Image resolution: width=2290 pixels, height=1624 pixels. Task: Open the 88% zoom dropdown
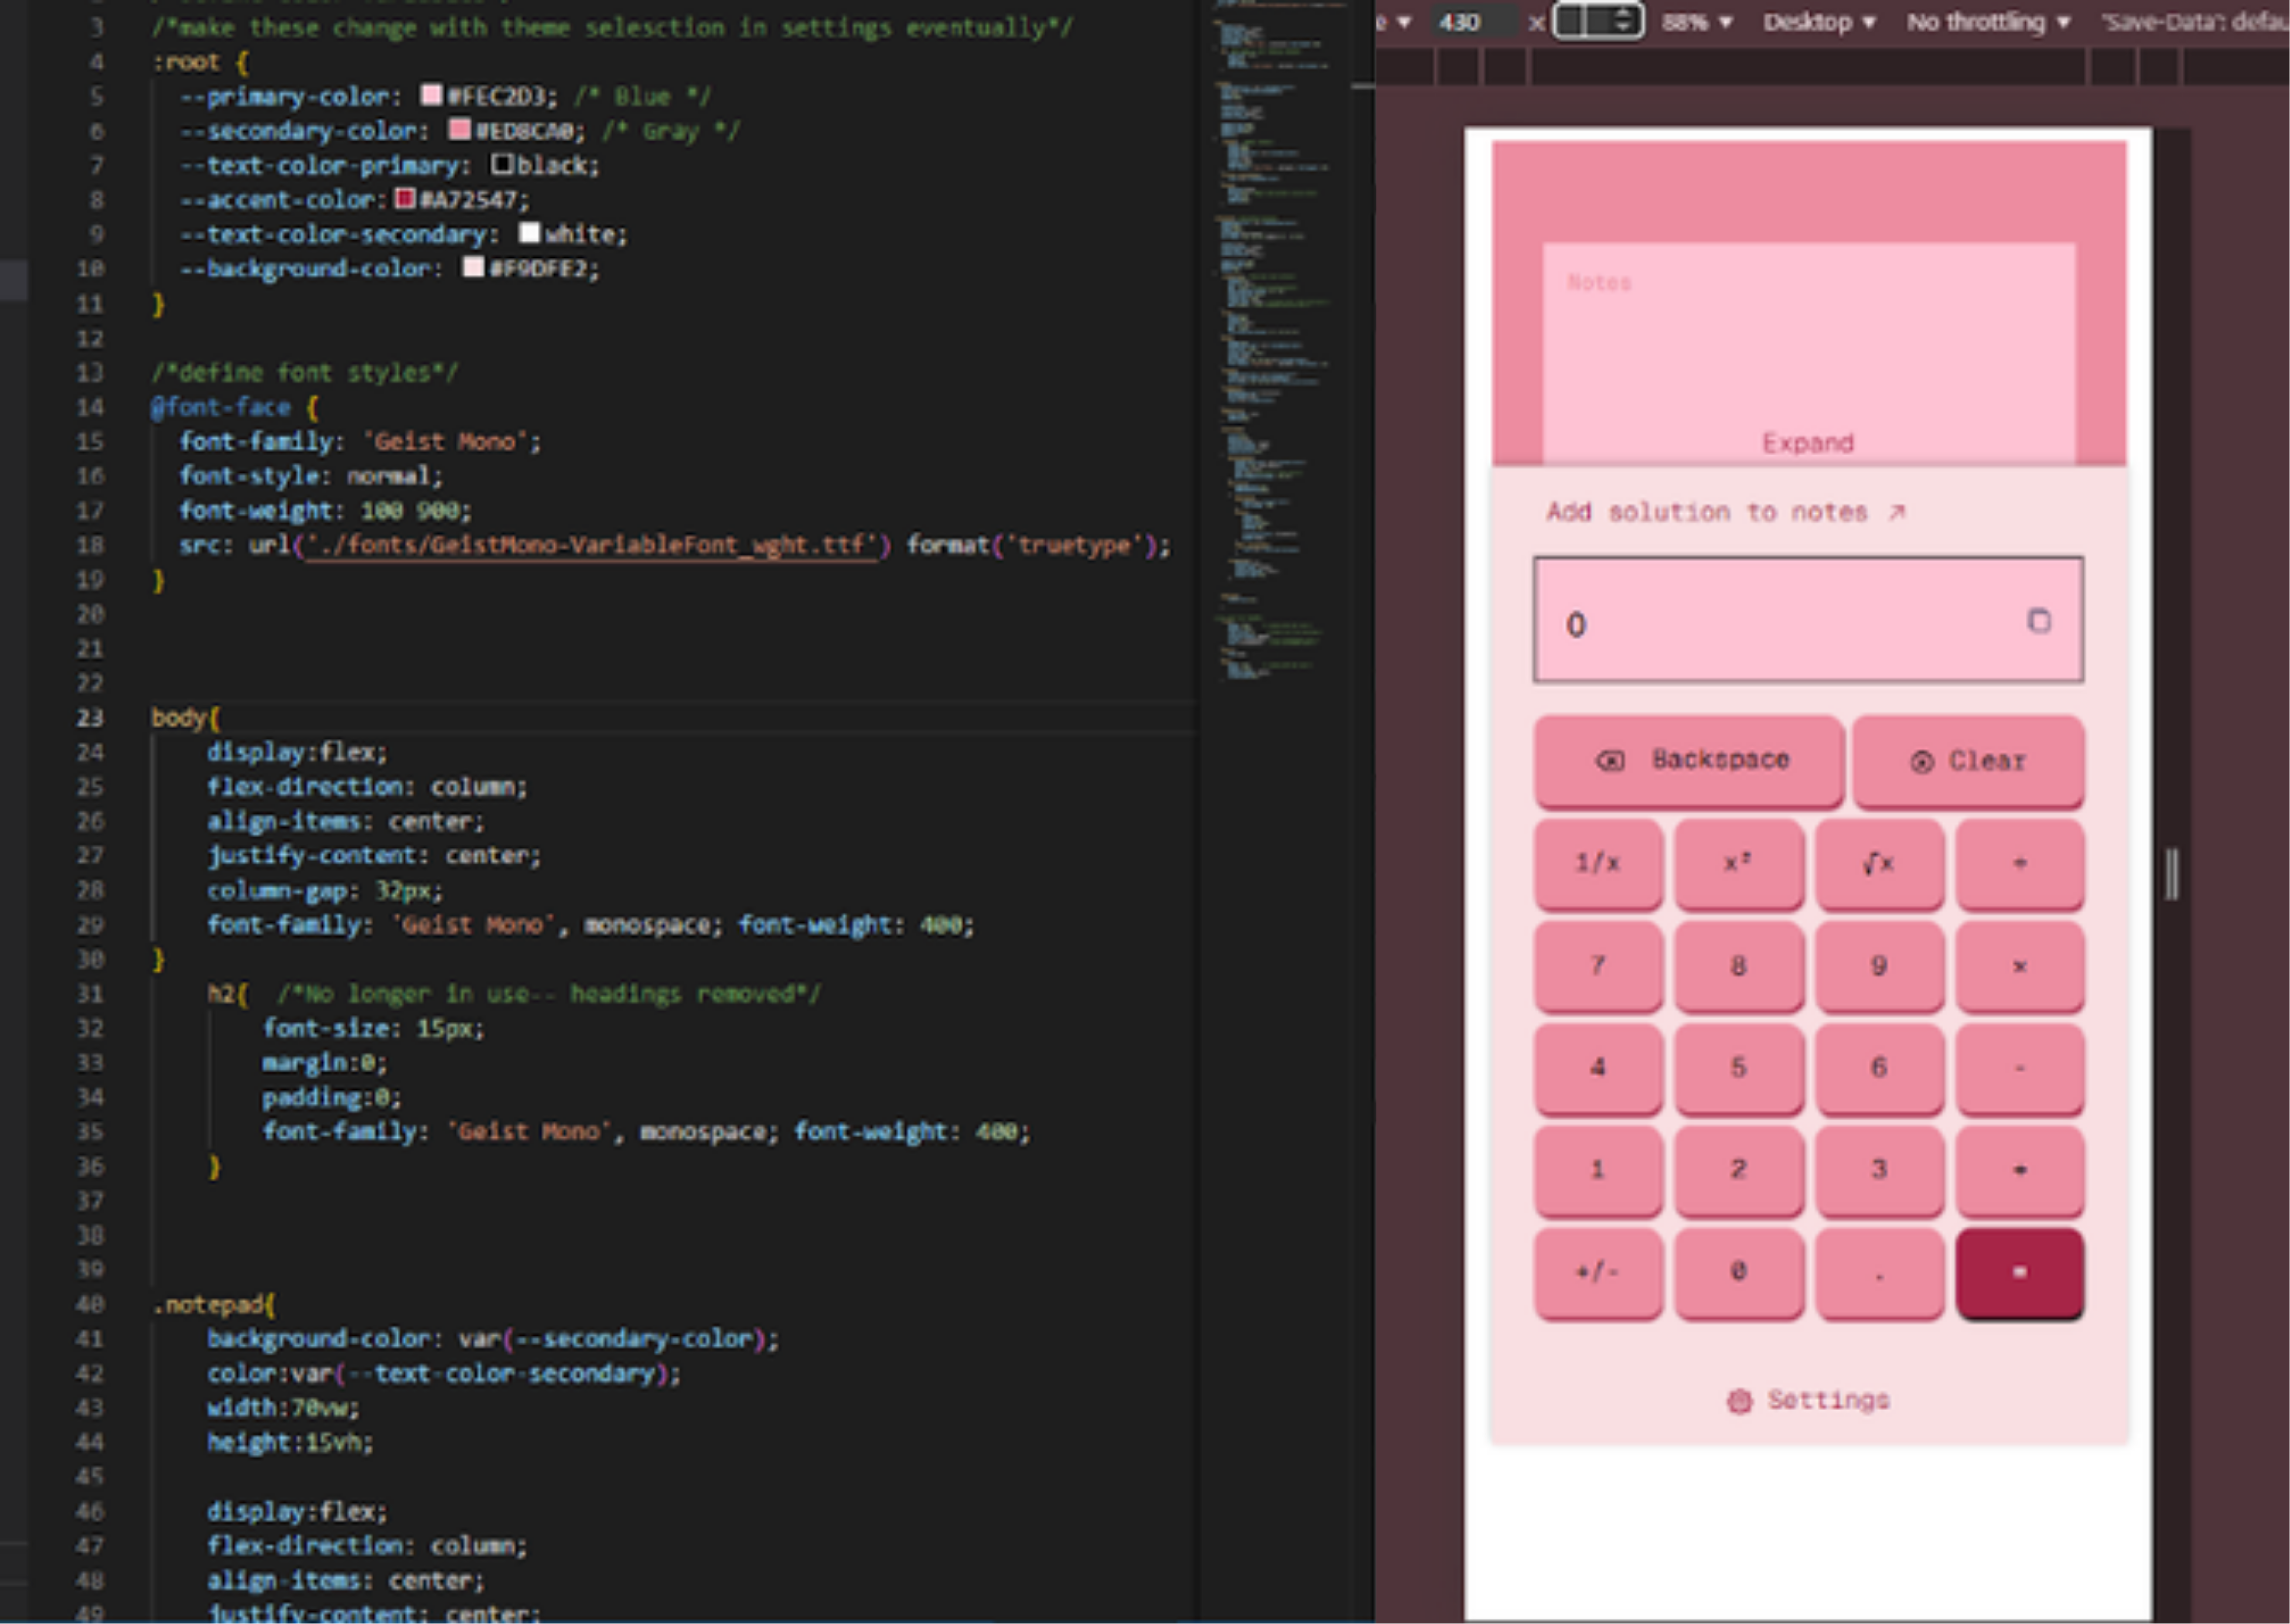click(1696, 22)
